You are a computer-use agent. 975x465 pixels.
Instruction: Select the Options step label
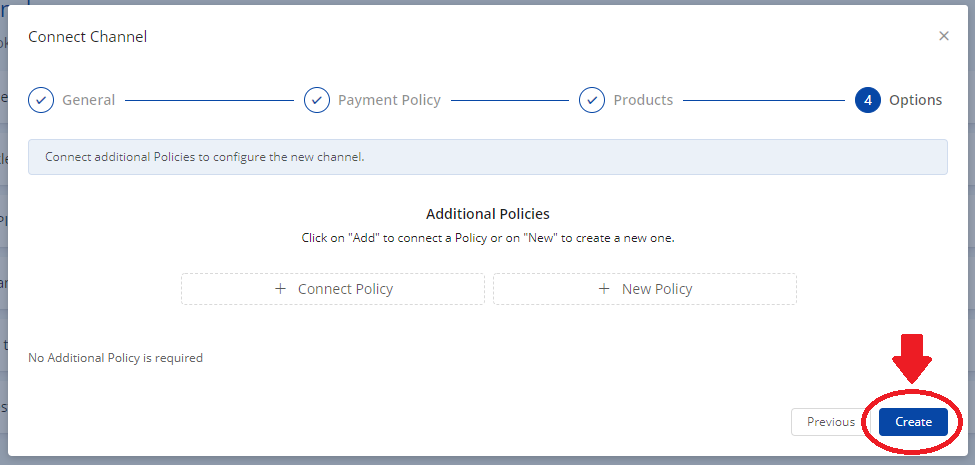[915, 100]
